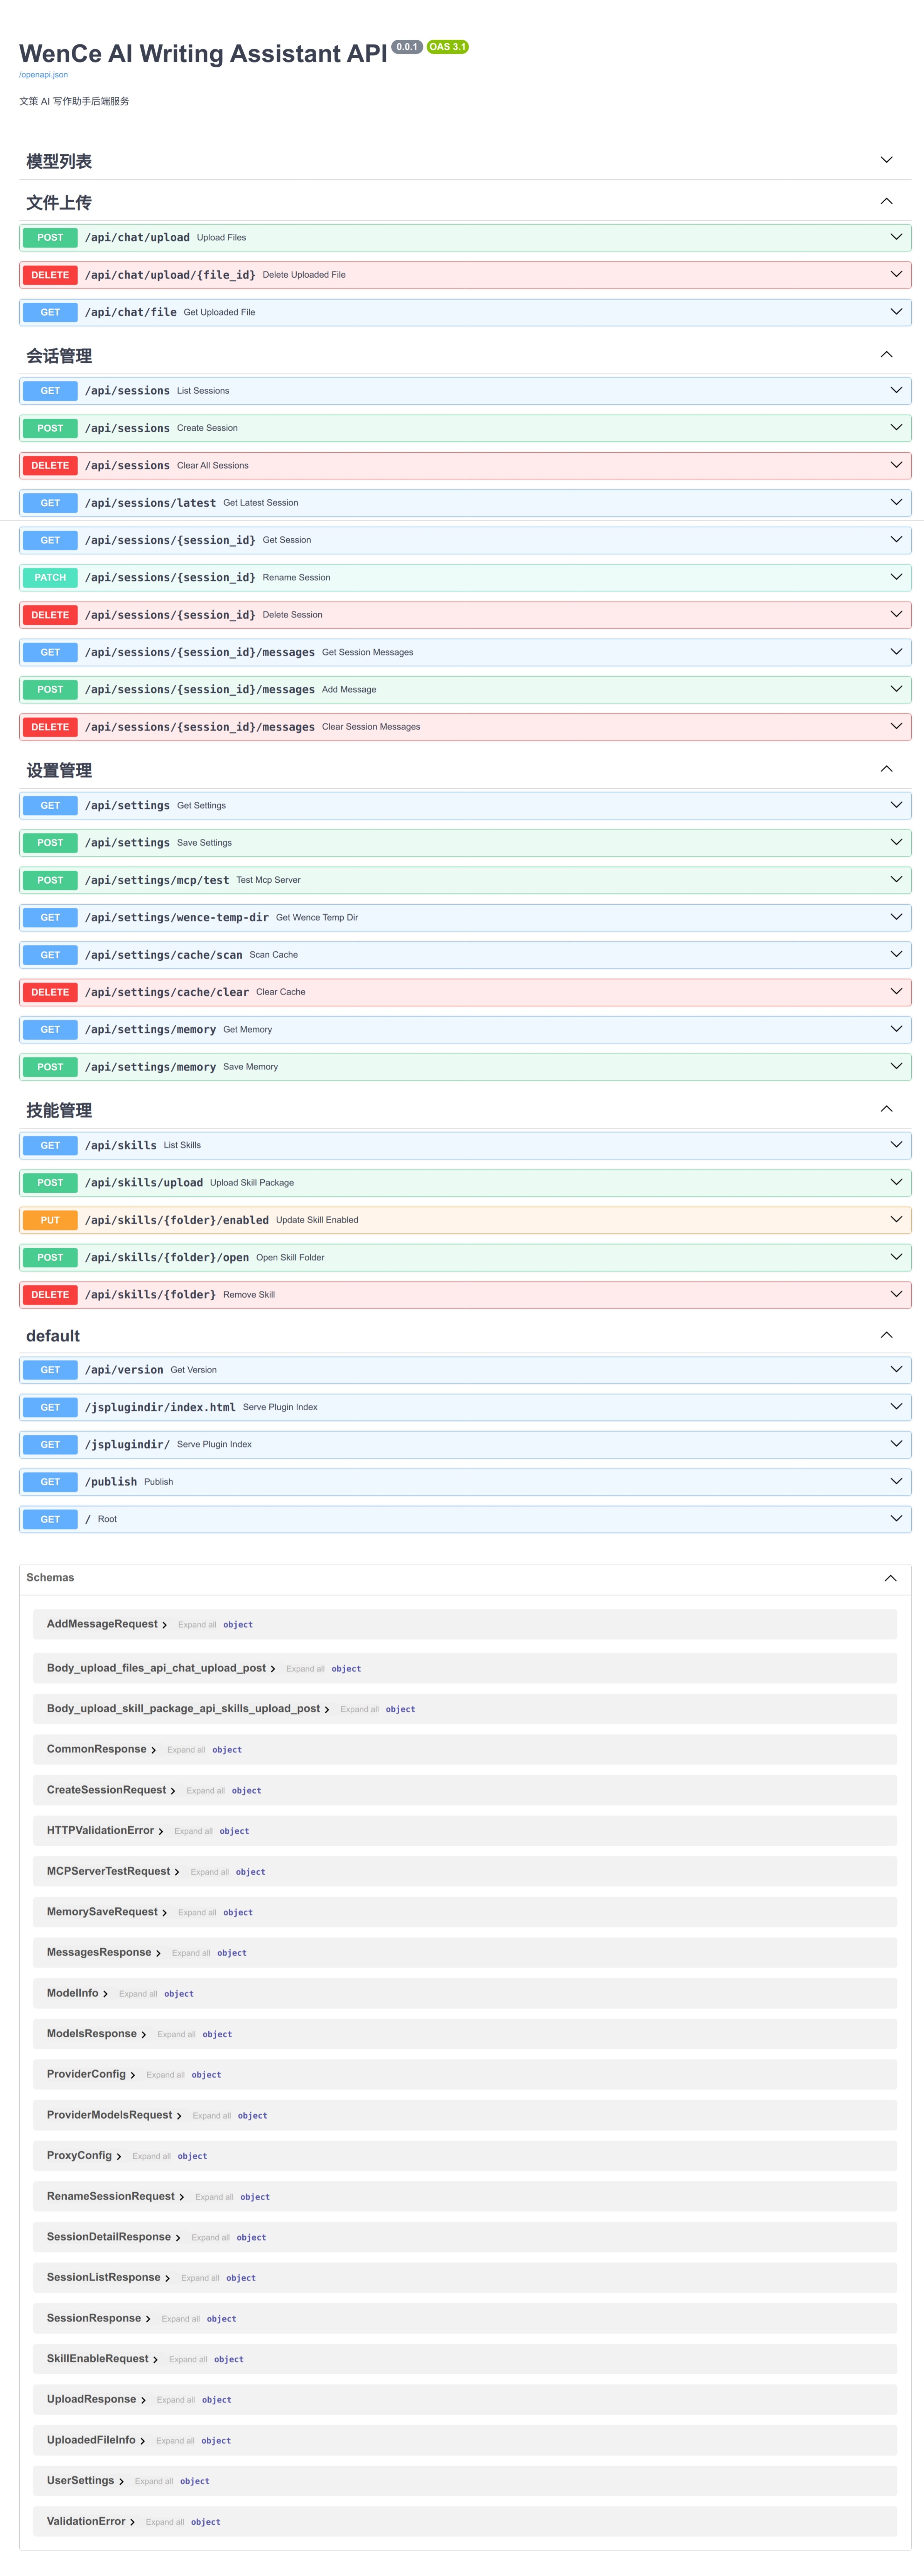The image size is (924, 2576).
Task: Open the MemorySaveRequest schema
Action: tap(102, 1912)
